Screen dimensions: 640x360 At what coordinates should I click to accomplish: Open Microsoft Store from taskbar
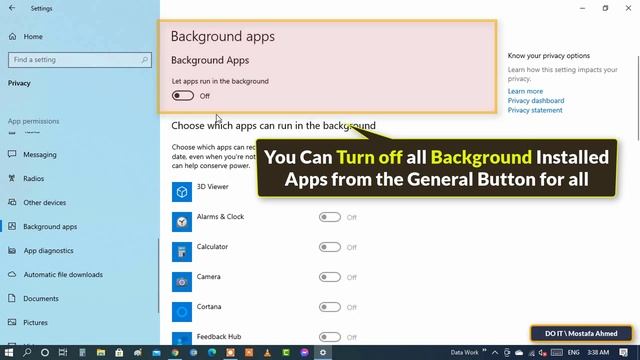119,352
